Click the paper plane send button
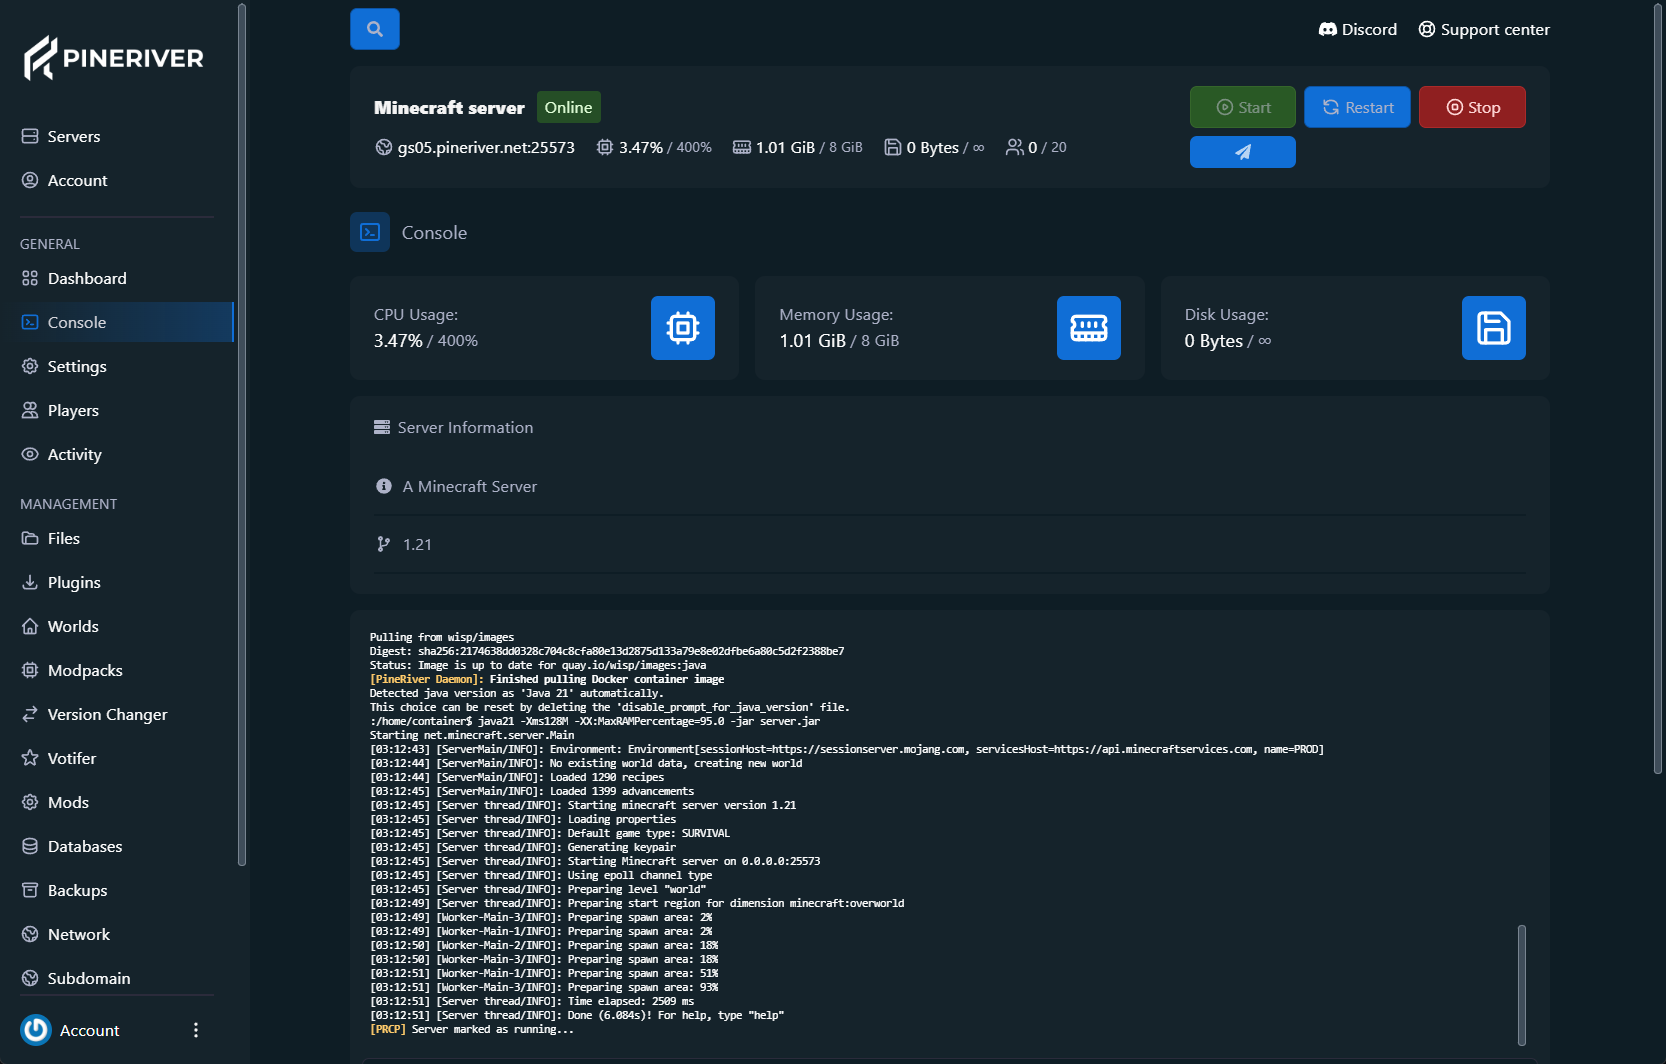Image resolution: width=1666 pixels, height=1064 pixels. pos(1243,152)
